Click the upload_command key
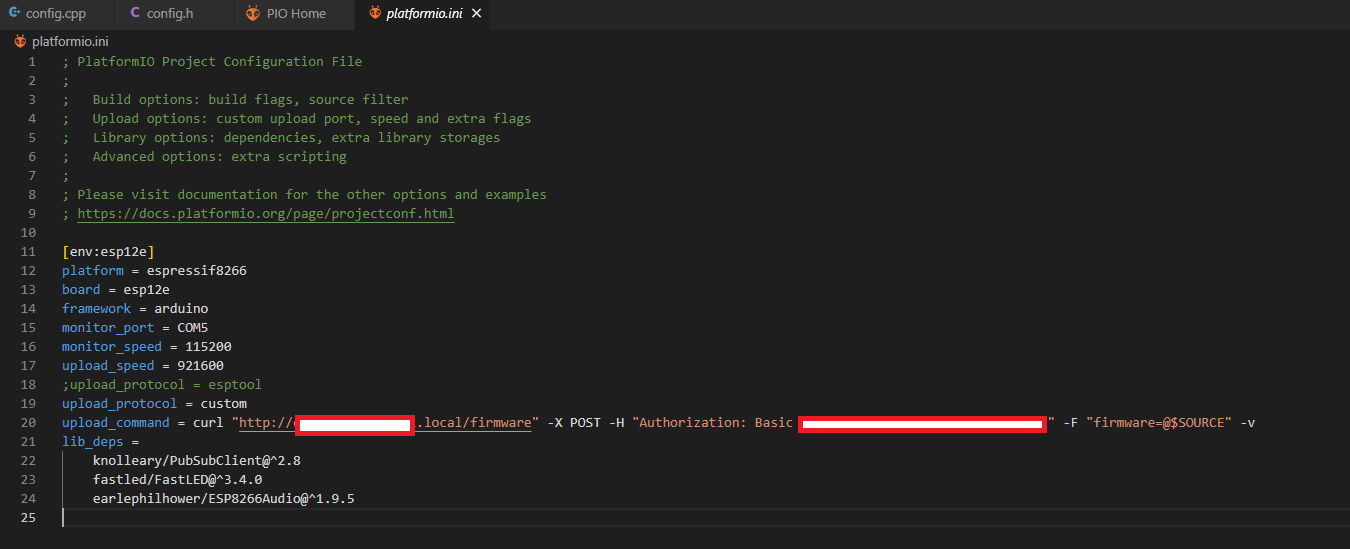This screenshot has width=1350, height=549. pos(116,423)
